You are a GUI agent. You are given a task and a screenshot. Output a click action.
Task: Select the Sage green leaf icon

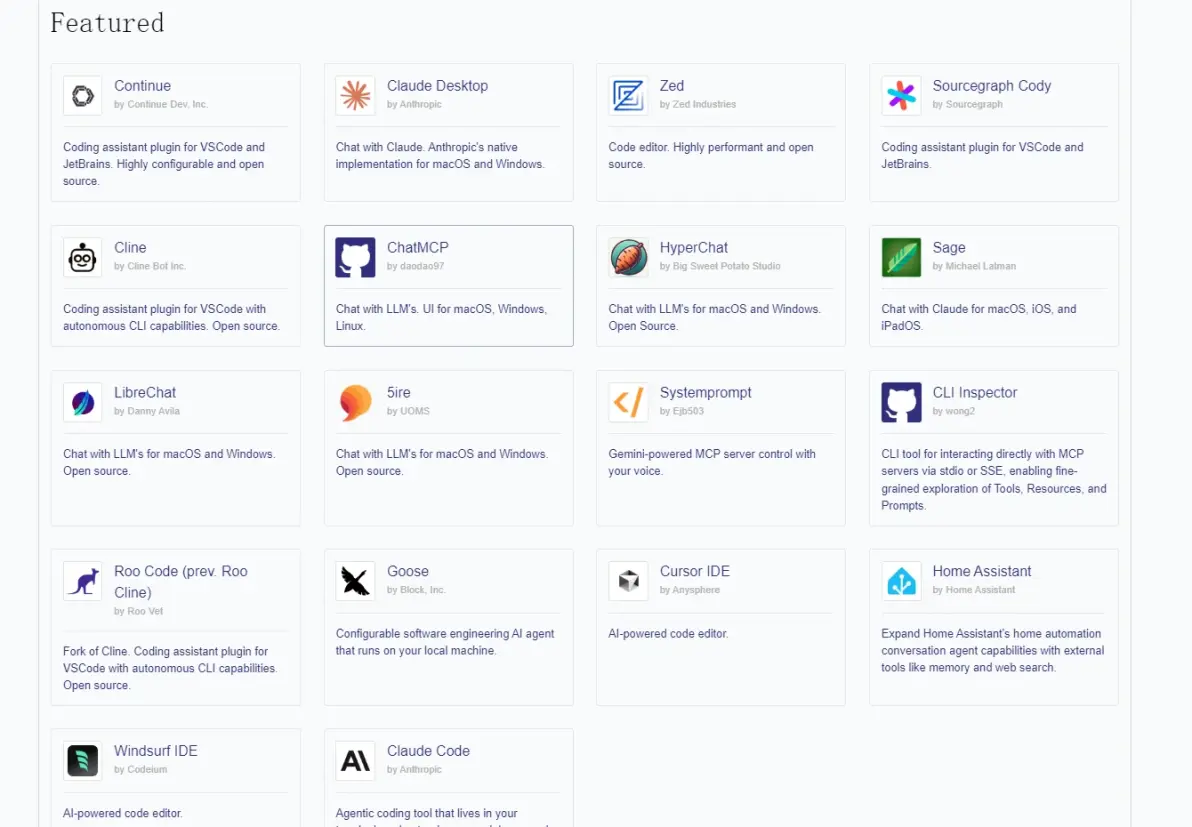901,257
